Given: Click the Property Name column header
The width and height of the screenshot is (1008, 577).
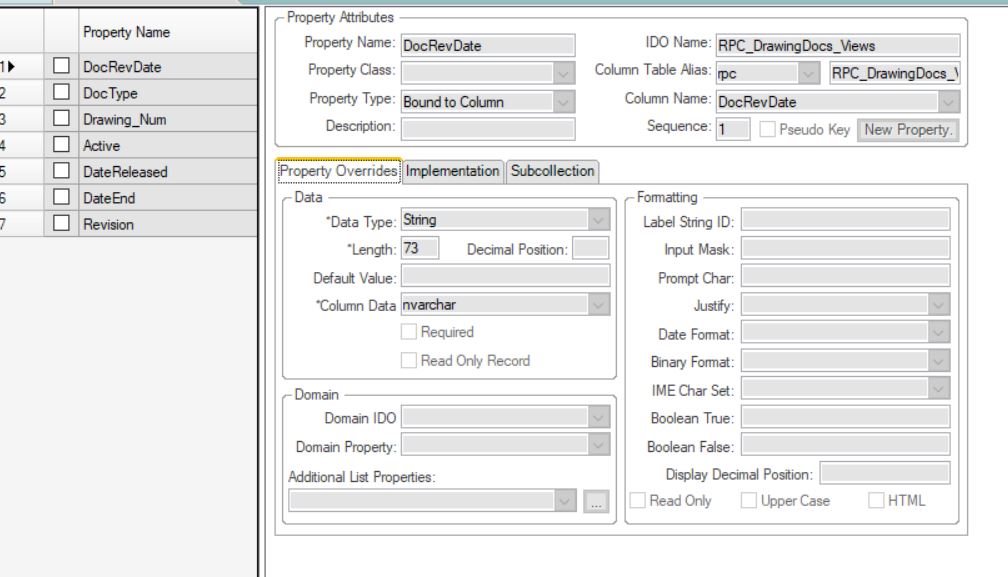Looking at the screenshot, I should coord(168,31).
